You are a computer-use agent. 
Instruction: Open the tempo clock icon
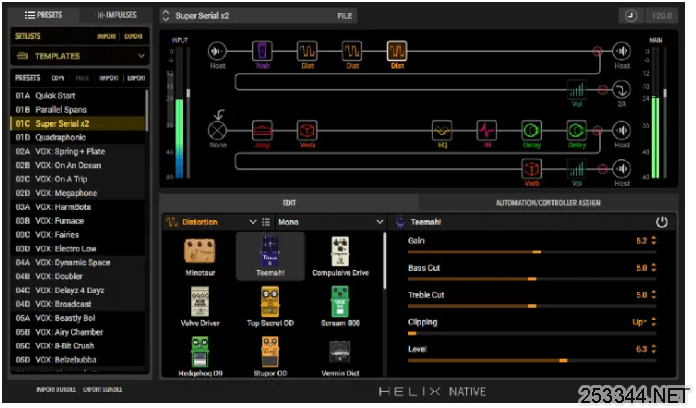(x=631, y=16)
